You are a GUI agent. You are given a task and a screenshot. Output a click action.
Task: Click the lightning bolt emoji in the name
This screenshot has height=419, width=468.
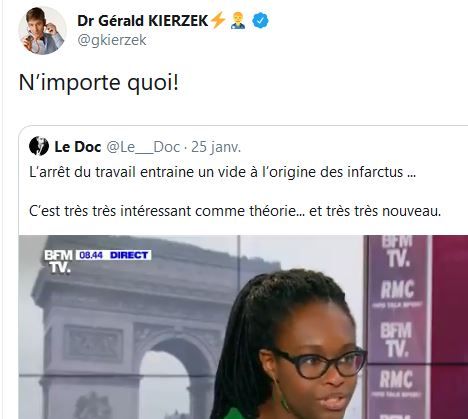218,20
